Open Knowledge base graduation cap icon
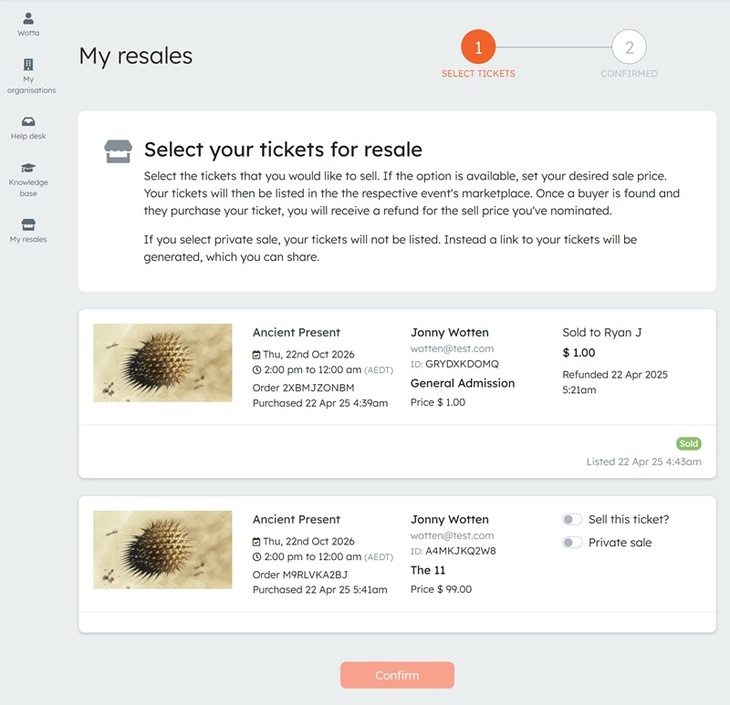The image size is (730, 705). [28, 168]
